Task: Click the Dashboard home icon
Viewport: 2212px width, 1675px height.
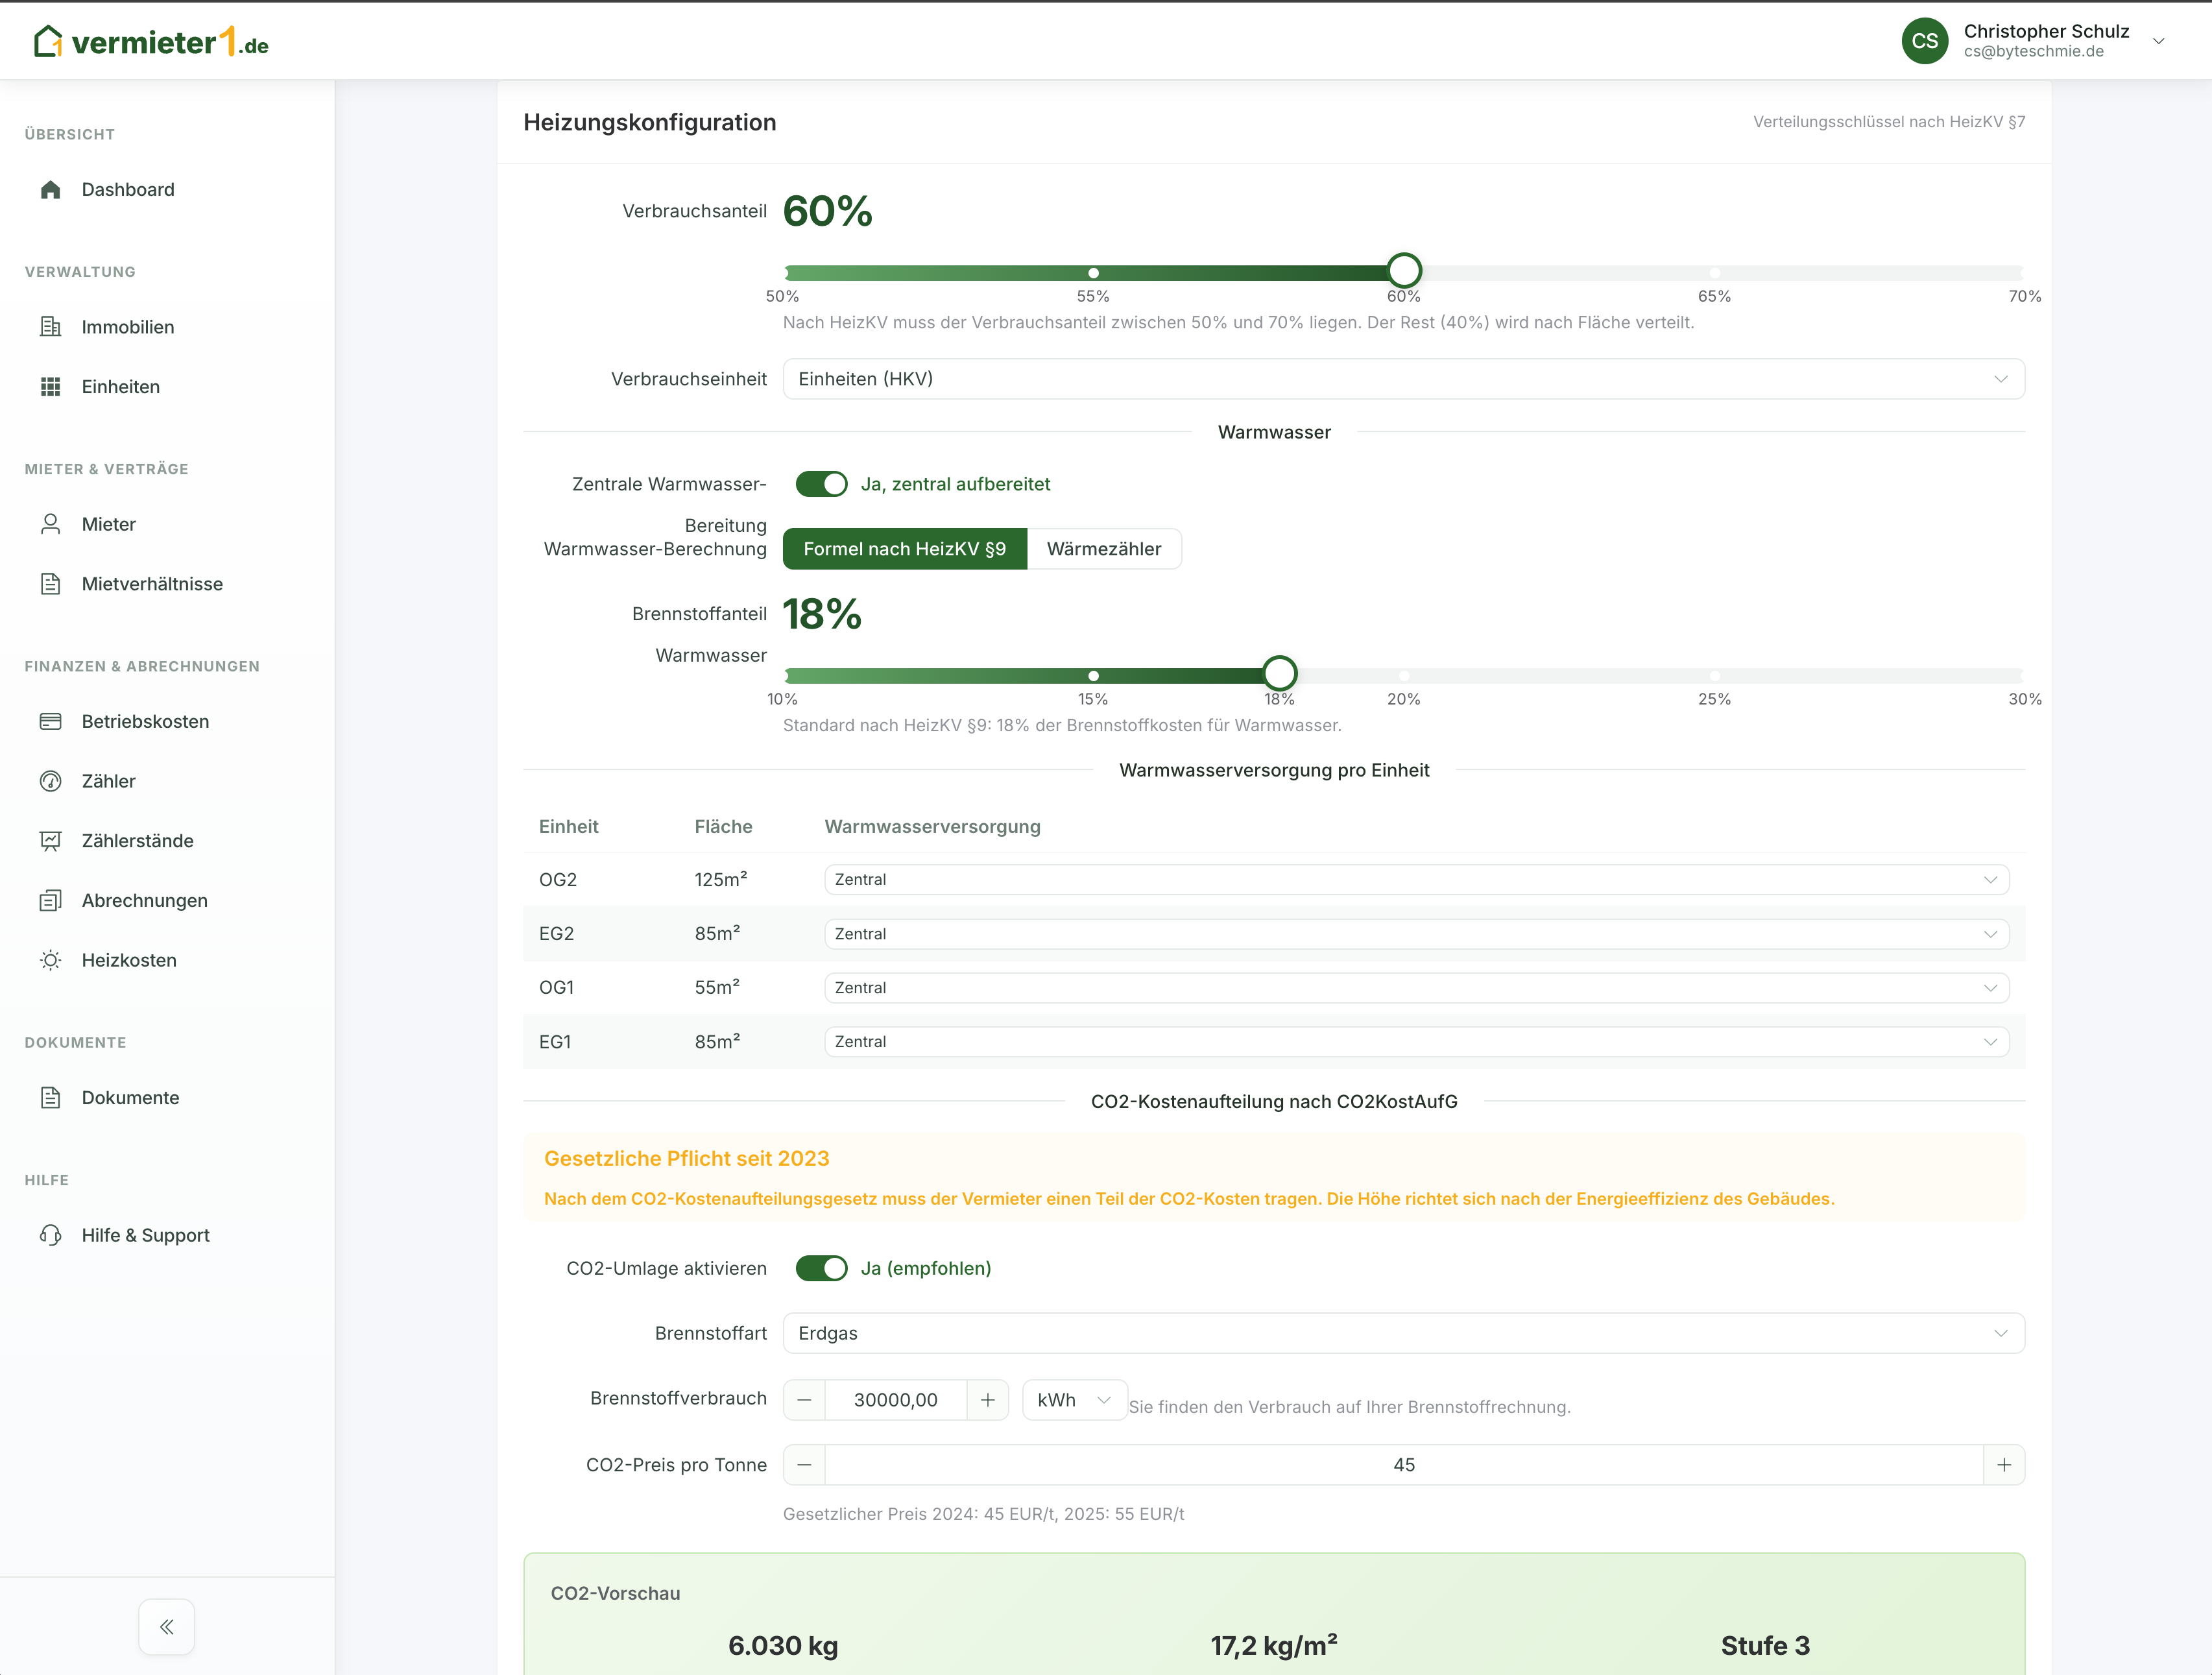Action: pyautogui.click(x=50, y=190)
